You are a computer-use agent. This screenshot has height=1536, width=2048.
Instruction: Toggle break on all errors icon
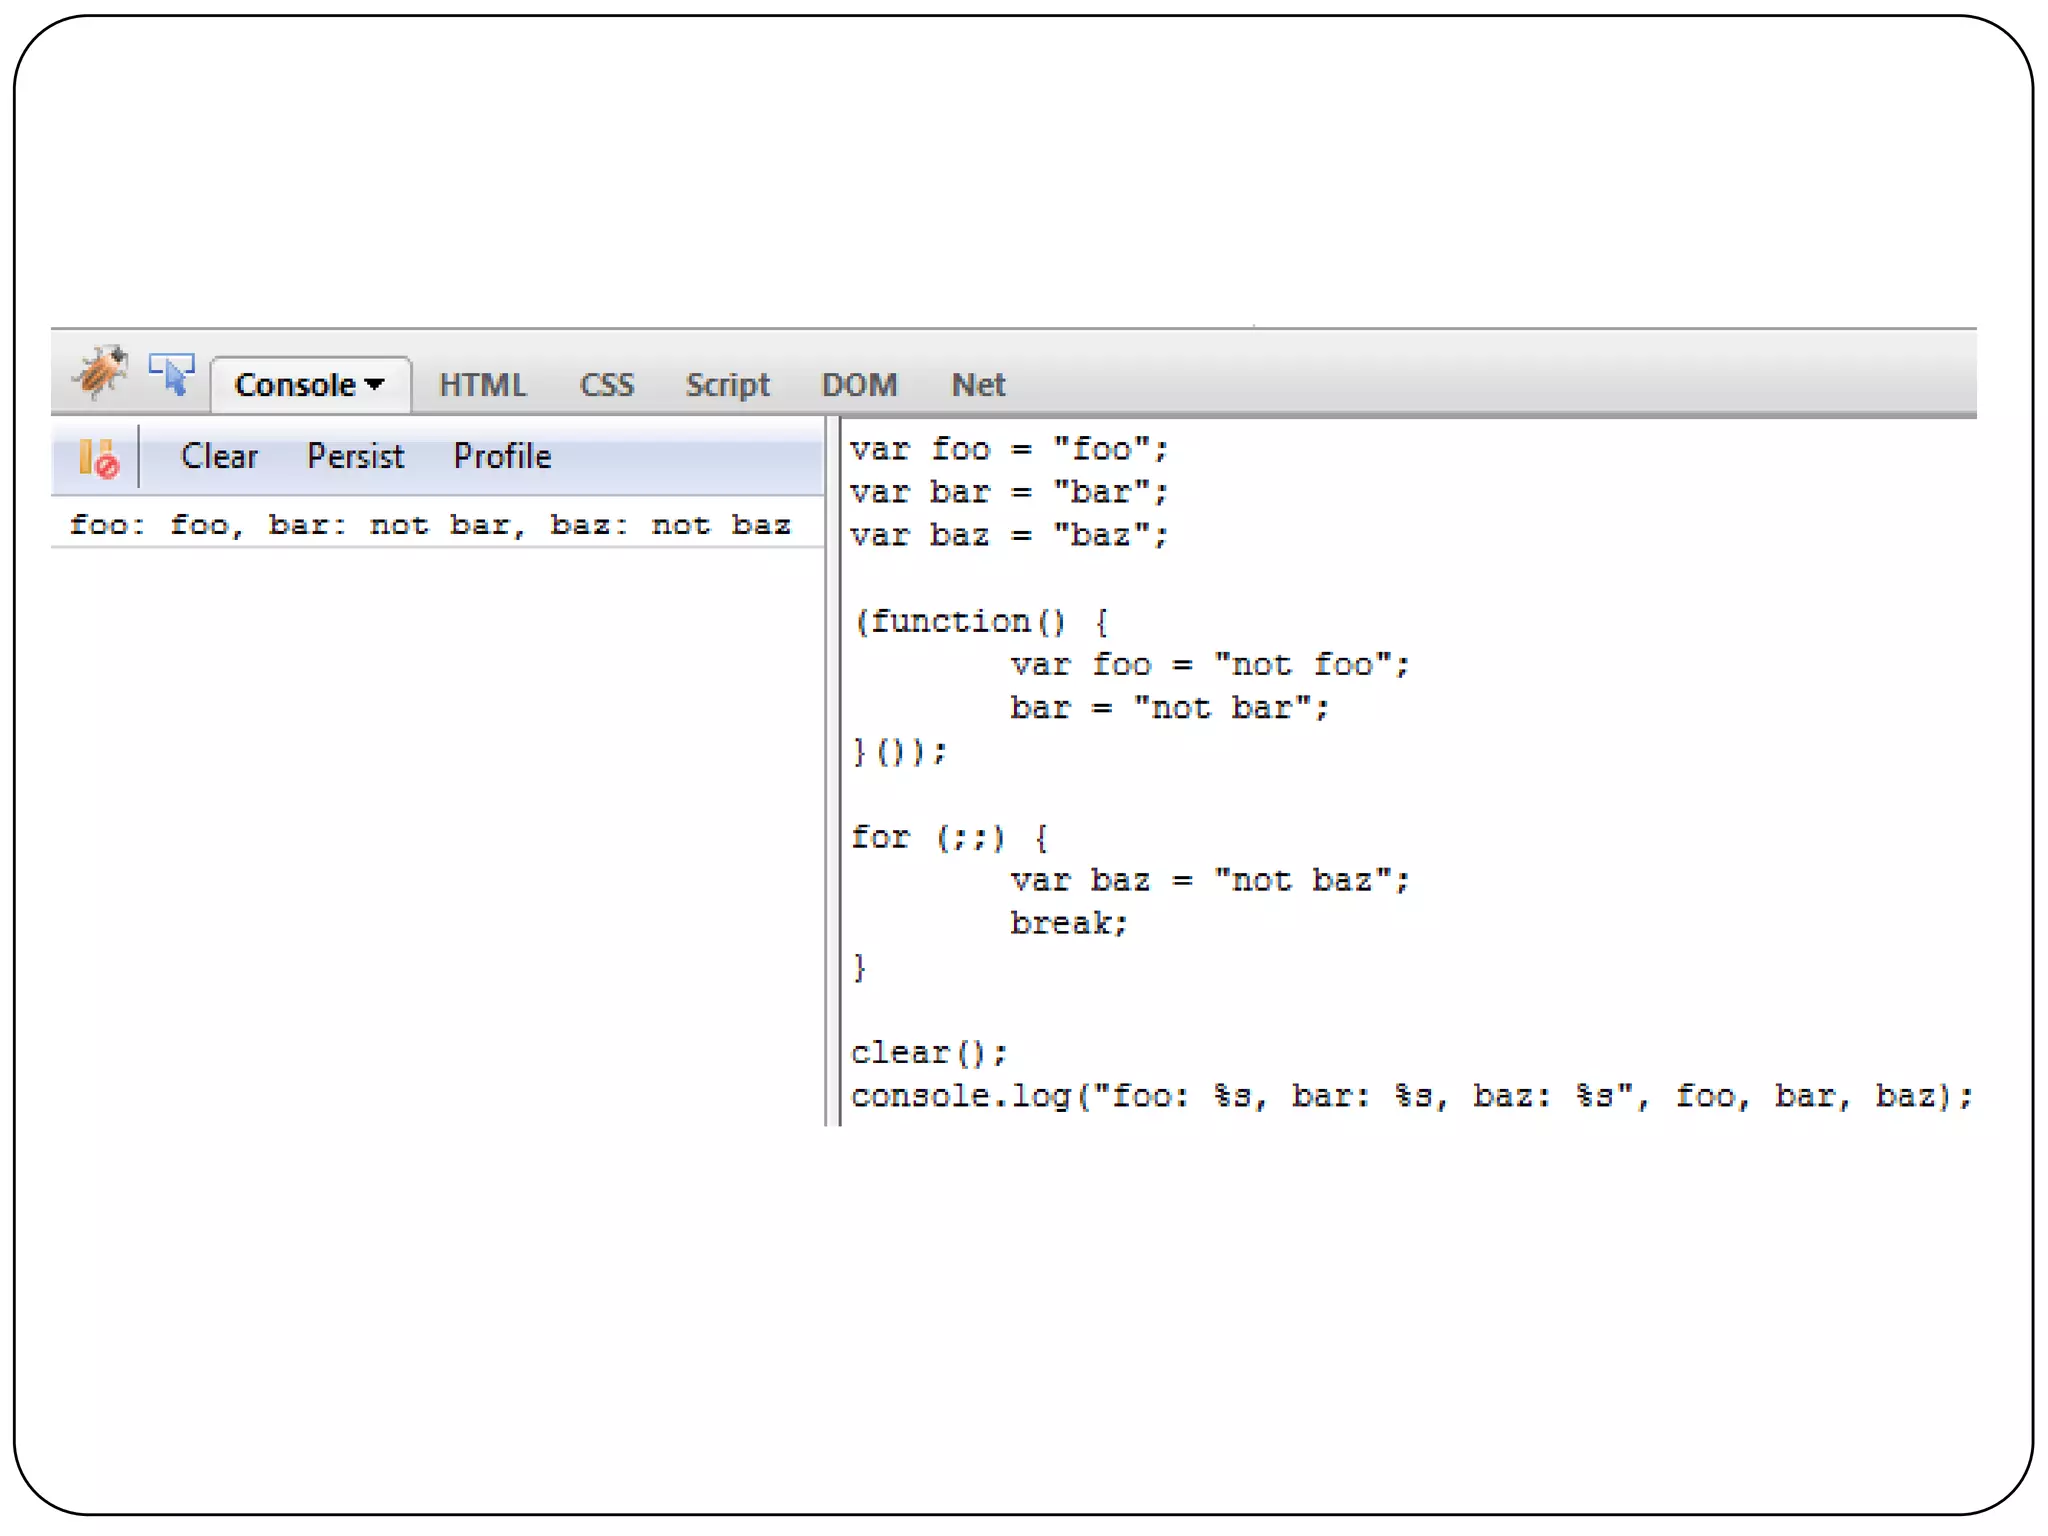point(98,458)
